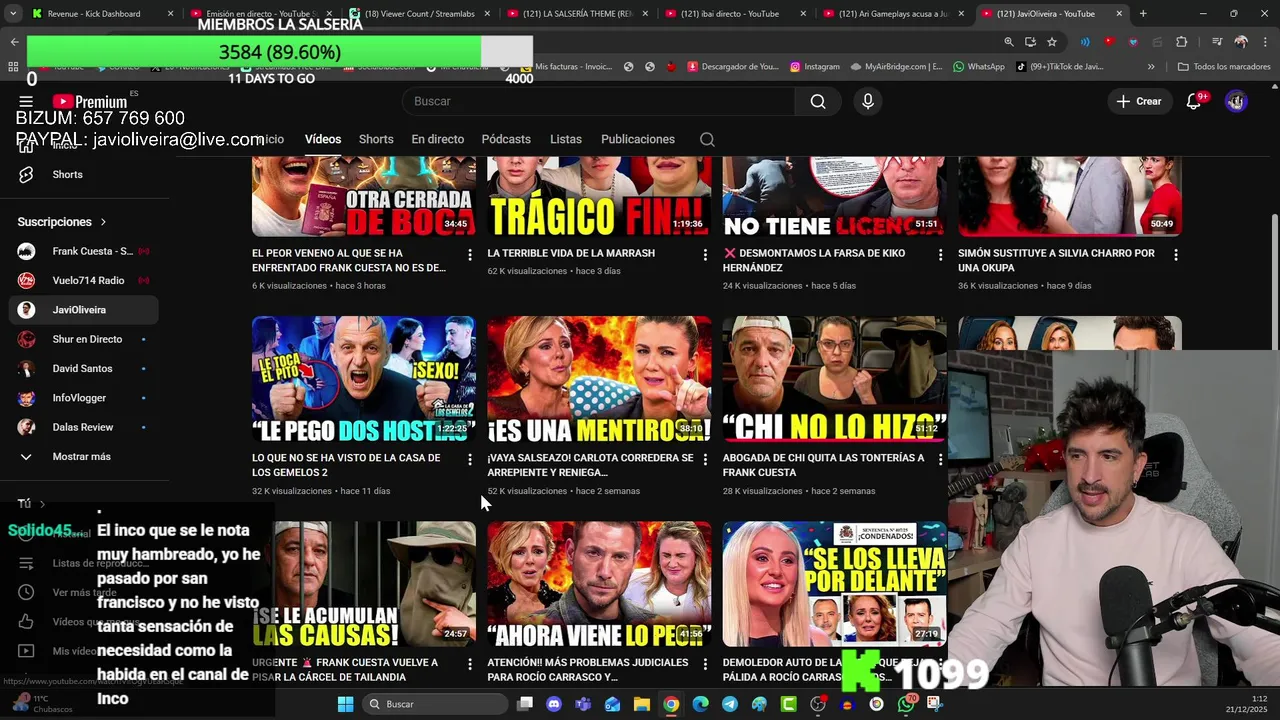This screenshot has height=720, width=1280.
Task: Go back with the browser back arrow
Action: click(x=14, y=42)
